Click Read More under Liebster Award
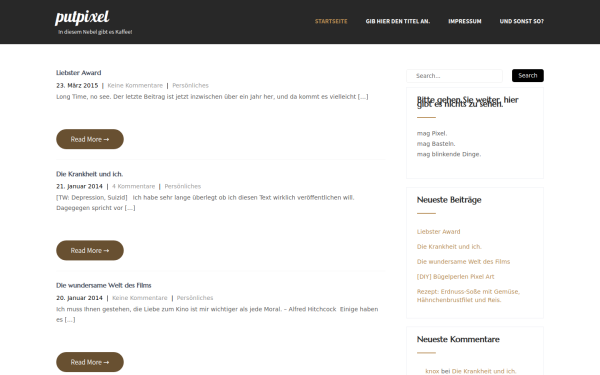The width and height of the screenshot is (600, 375). pos(90,139)
